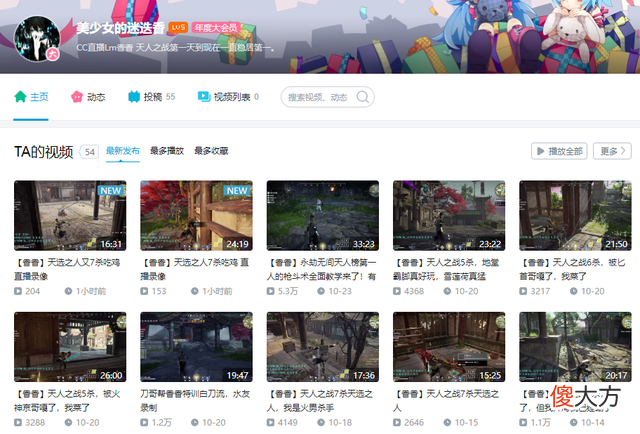Sort videos by 最多收藏
The height and width of the screenshot is (434, 640).
click(x=211, y=151)
